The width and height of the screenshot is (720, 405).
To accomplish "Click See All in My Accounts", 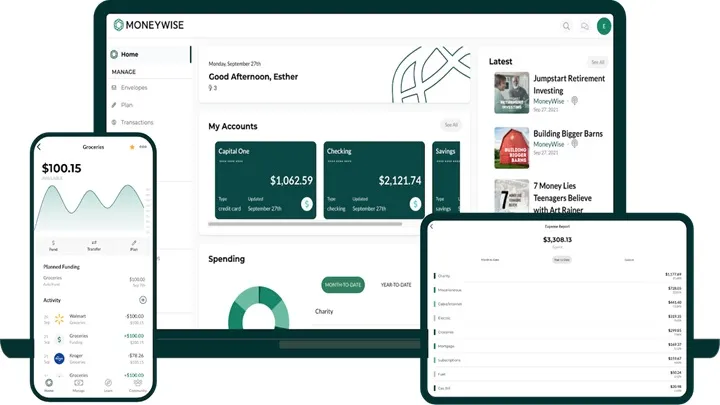I will pyautogui.click(x=450, y=125).
